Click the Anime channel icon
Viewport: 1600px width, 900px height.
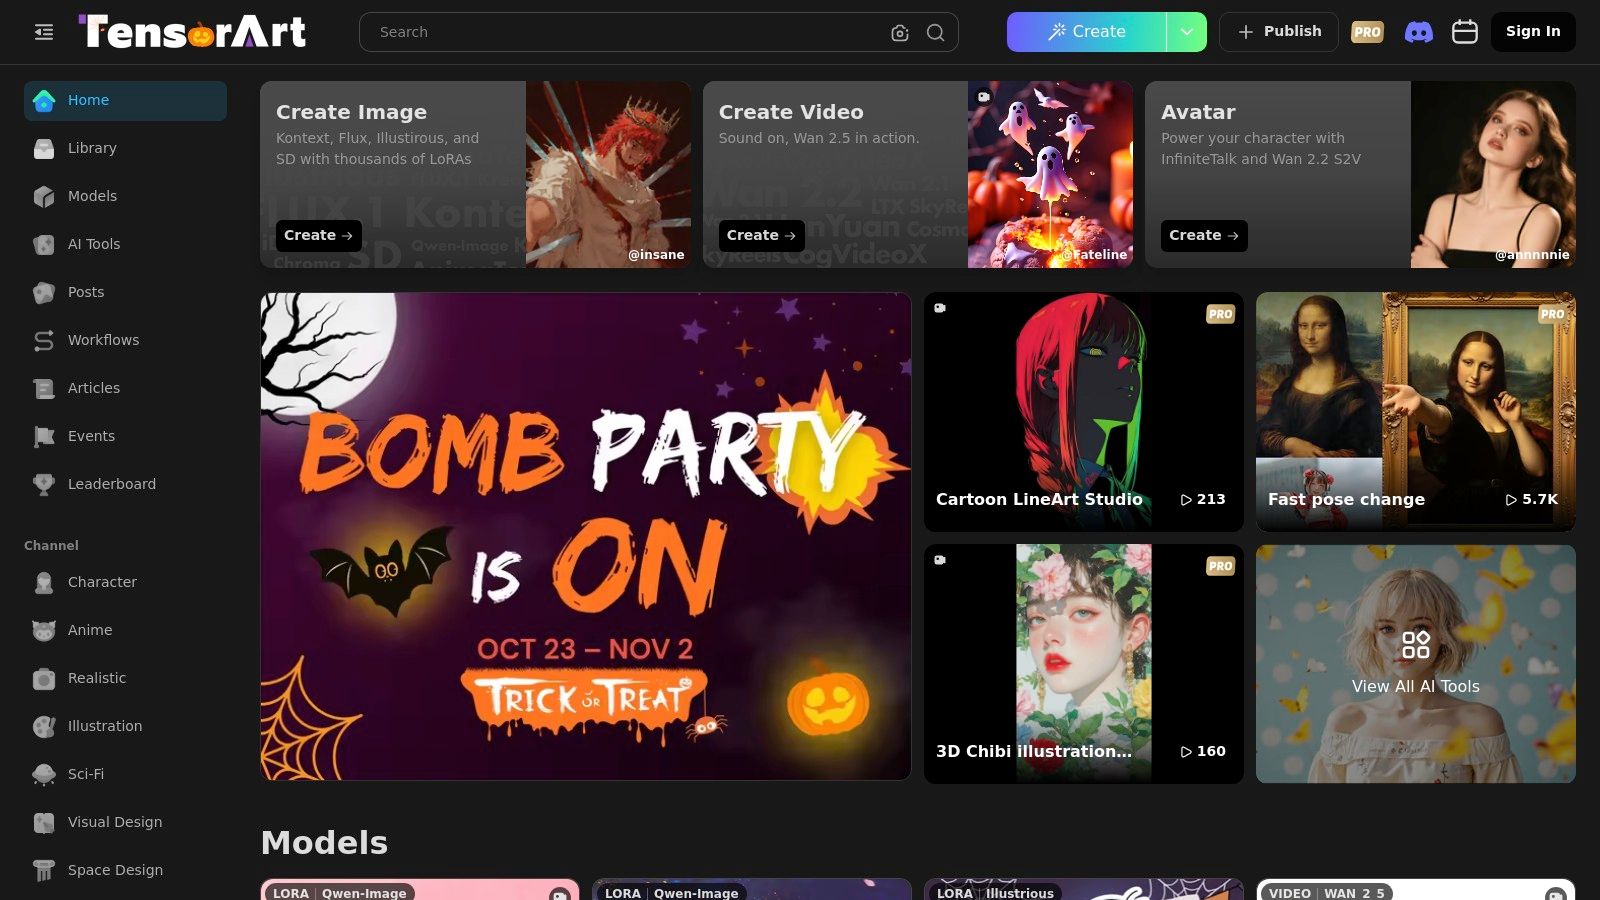(44, 630)
